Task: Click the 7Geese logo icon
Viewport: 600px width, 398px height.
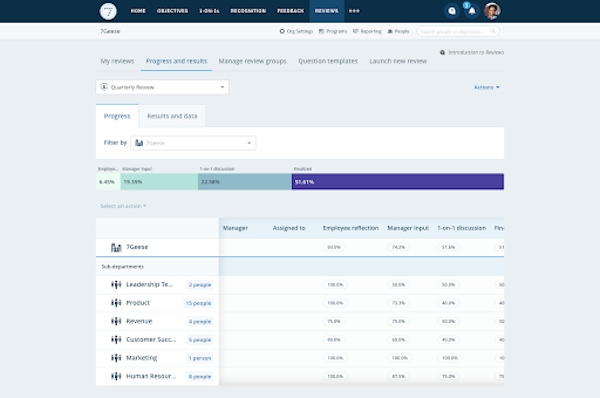Action: click(x=108, y=11)
